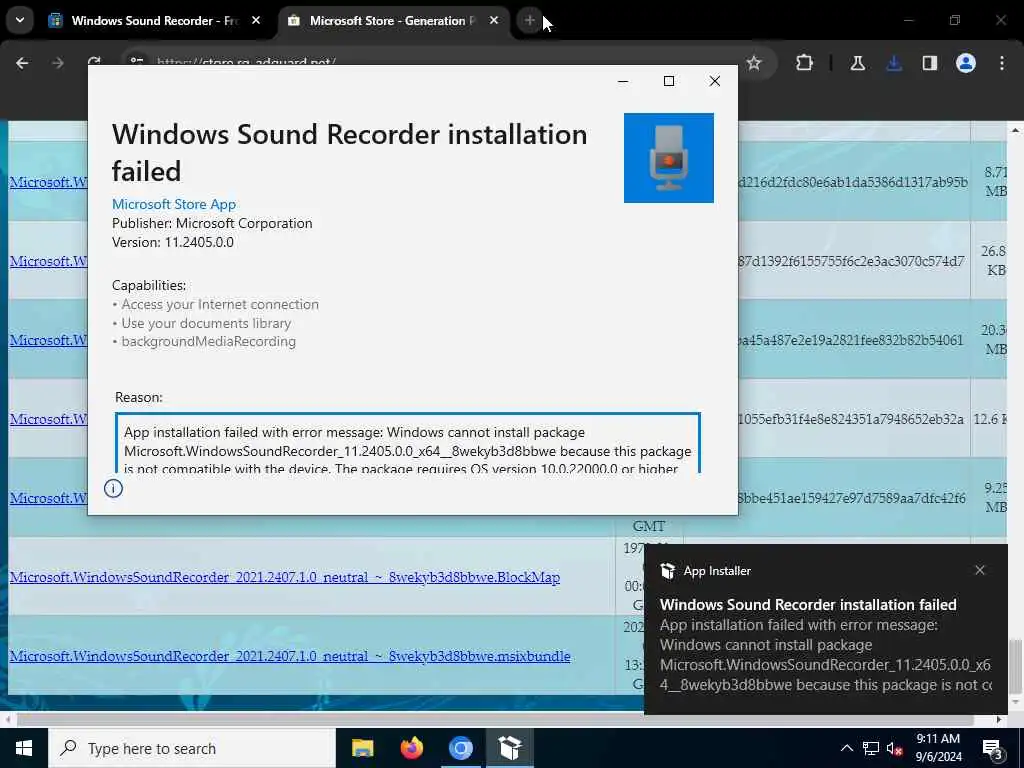1024x768 pixels.
Task: Click hash ending 7948652eb32a in the table
Action: 851,419
